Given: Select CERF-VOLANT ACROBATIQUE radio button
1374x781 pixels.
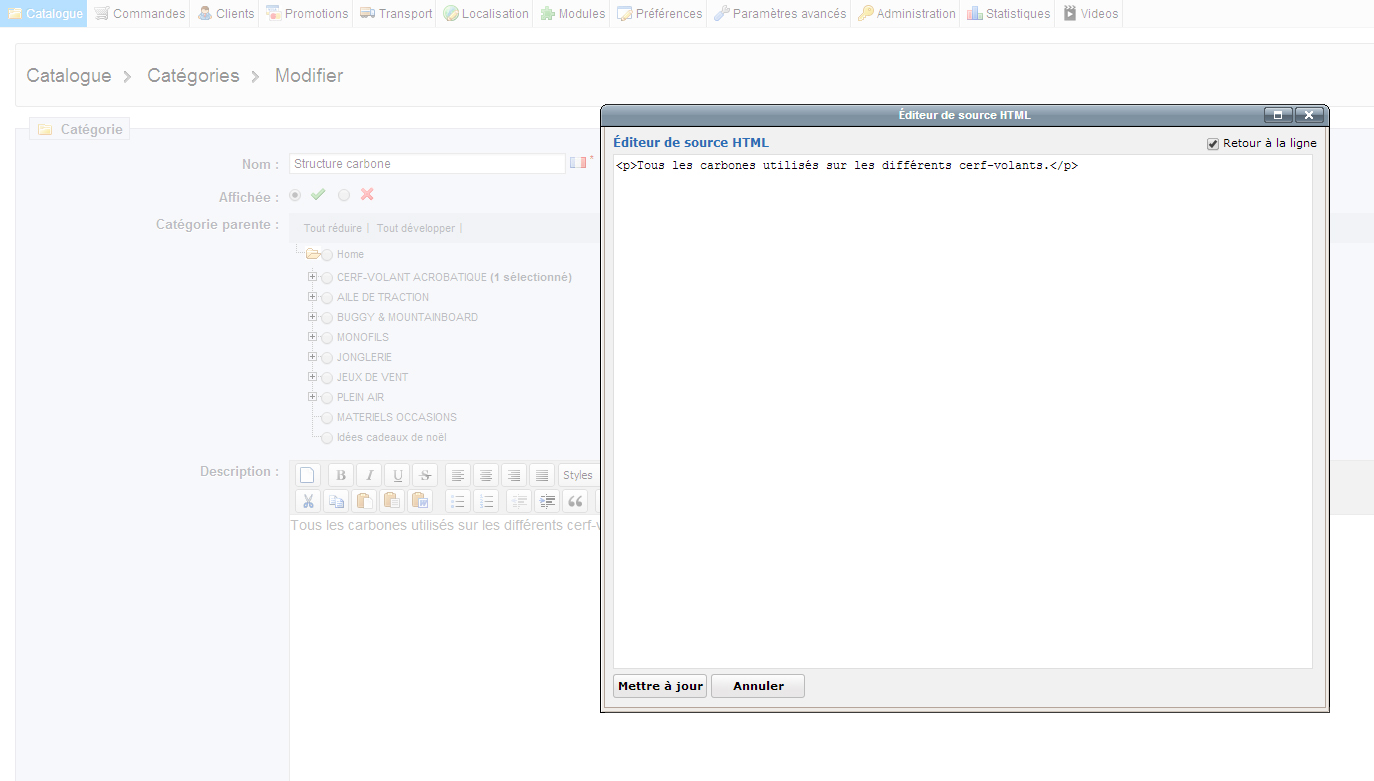Looking at the screenshot, I should pyautogui.click(x=327, y=278).
